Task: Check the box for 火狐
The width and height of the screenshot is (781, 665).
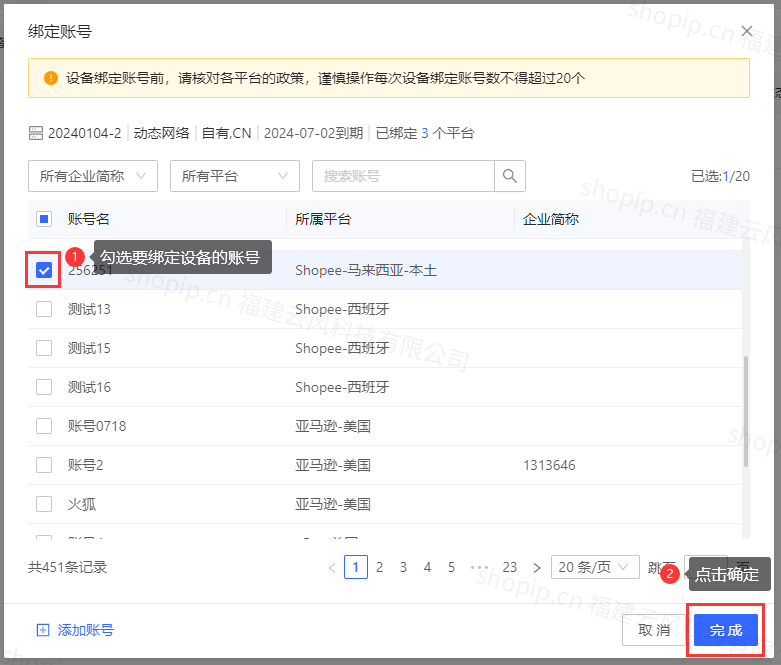Action: point(44,504)
